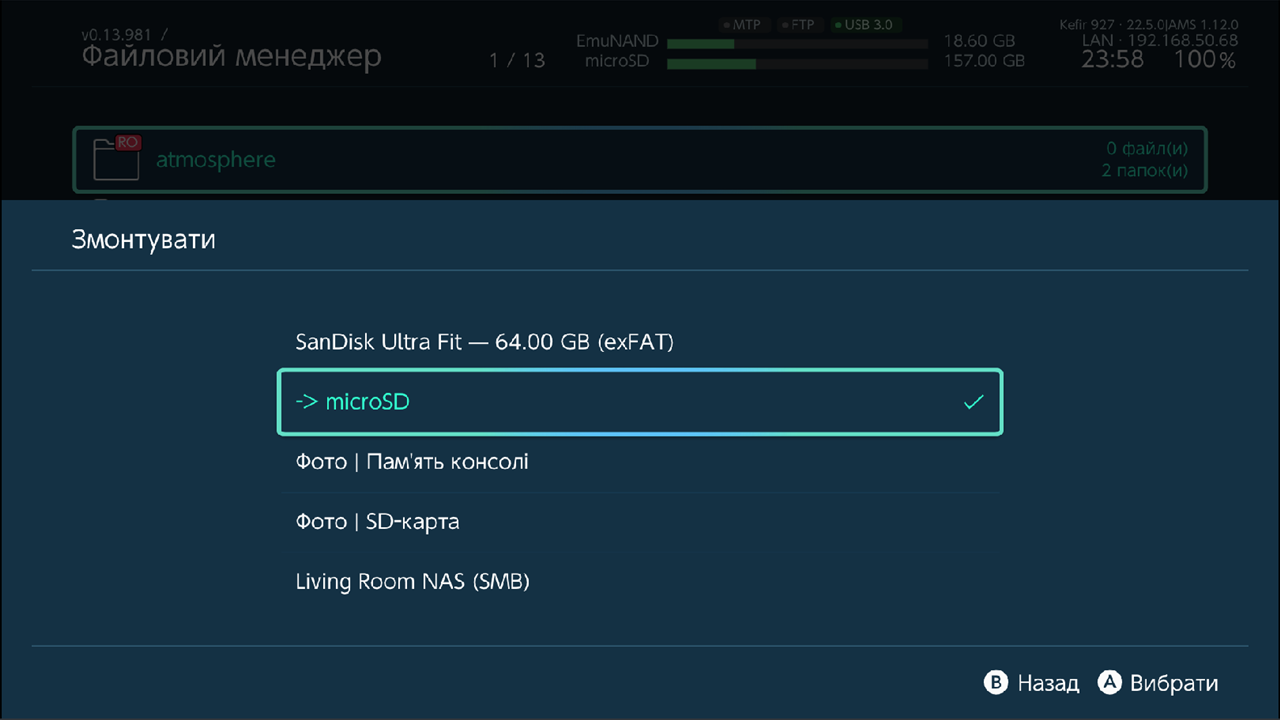Click the RO badge on atmosphere folder
The width and height of the screenshot is (1280, 720).
click(128, 143)
